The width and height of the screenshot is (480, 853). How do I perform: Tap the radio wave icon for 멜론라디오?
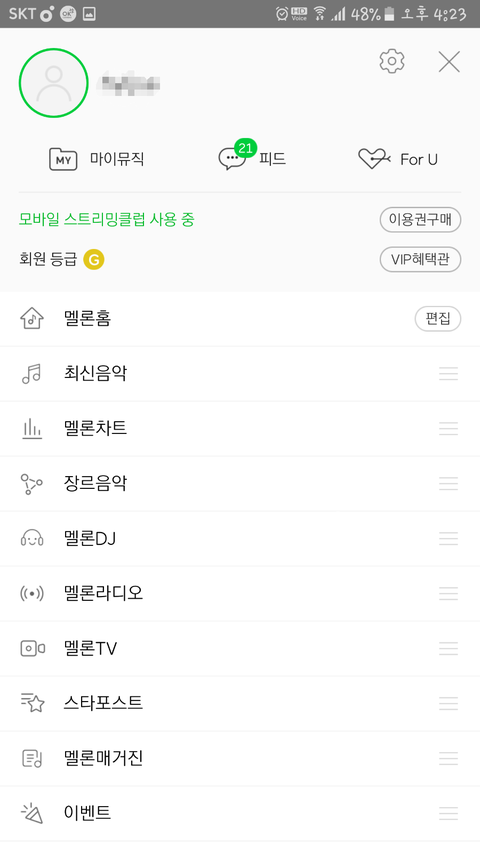[x=32, y=594]
